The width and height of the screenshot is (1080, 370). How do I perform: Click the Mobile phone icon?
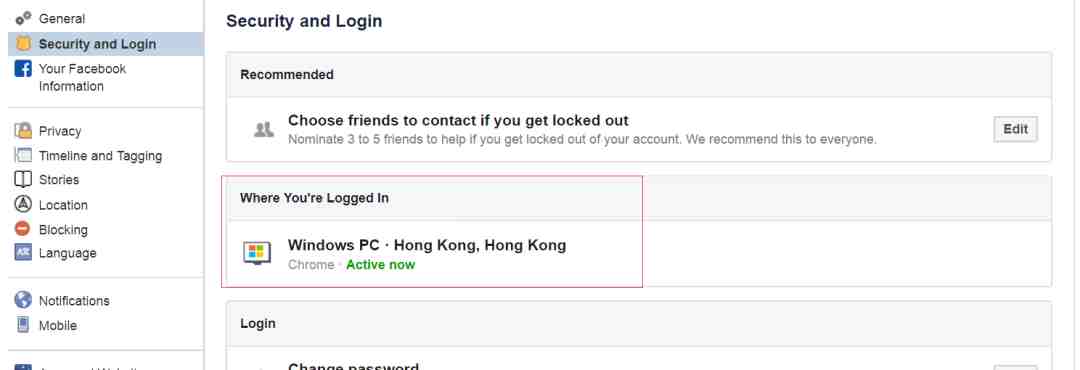23,325
